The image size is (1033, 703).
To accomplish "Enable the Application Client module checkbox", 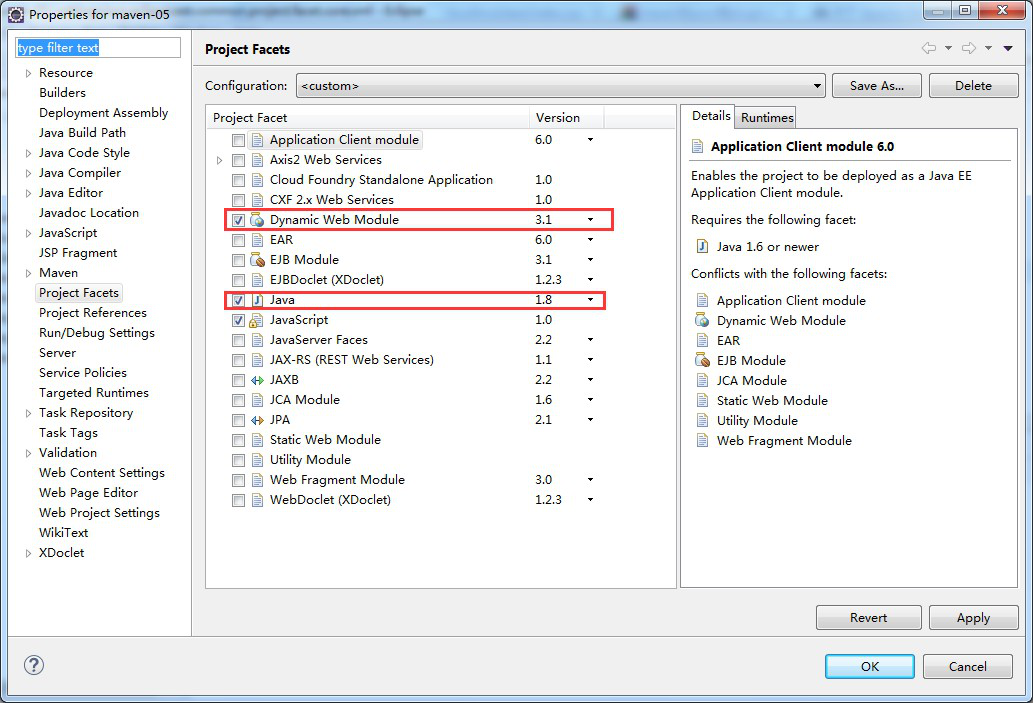I will 238,140.
